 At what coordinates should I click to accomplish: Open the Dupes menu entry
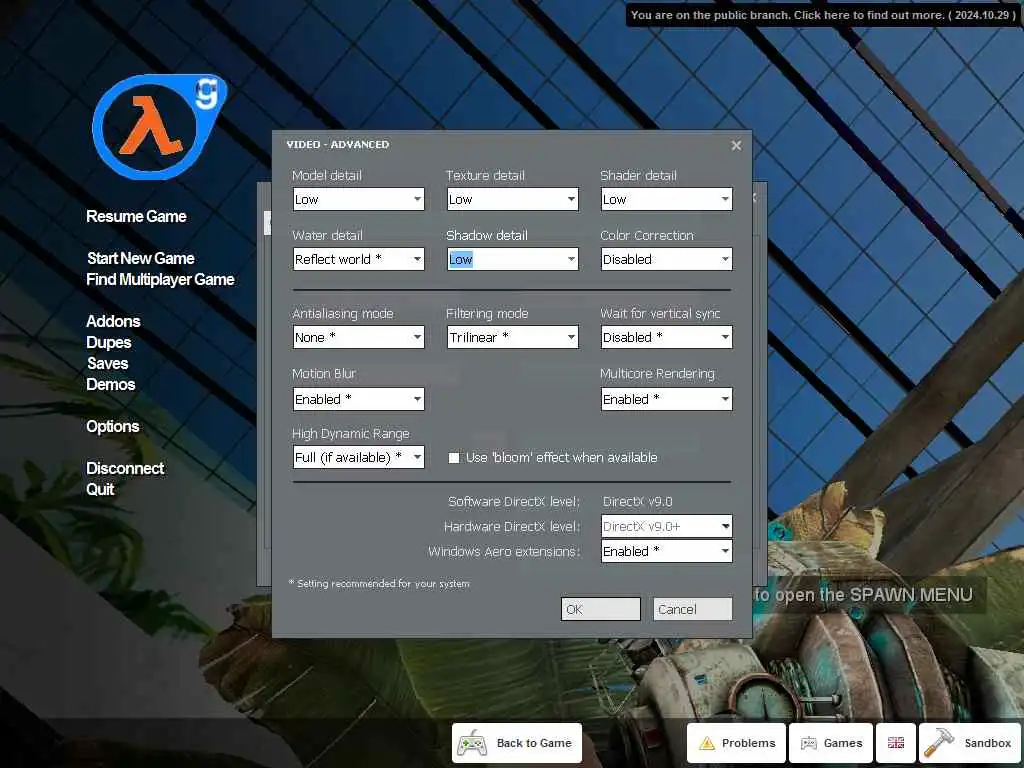109,342
